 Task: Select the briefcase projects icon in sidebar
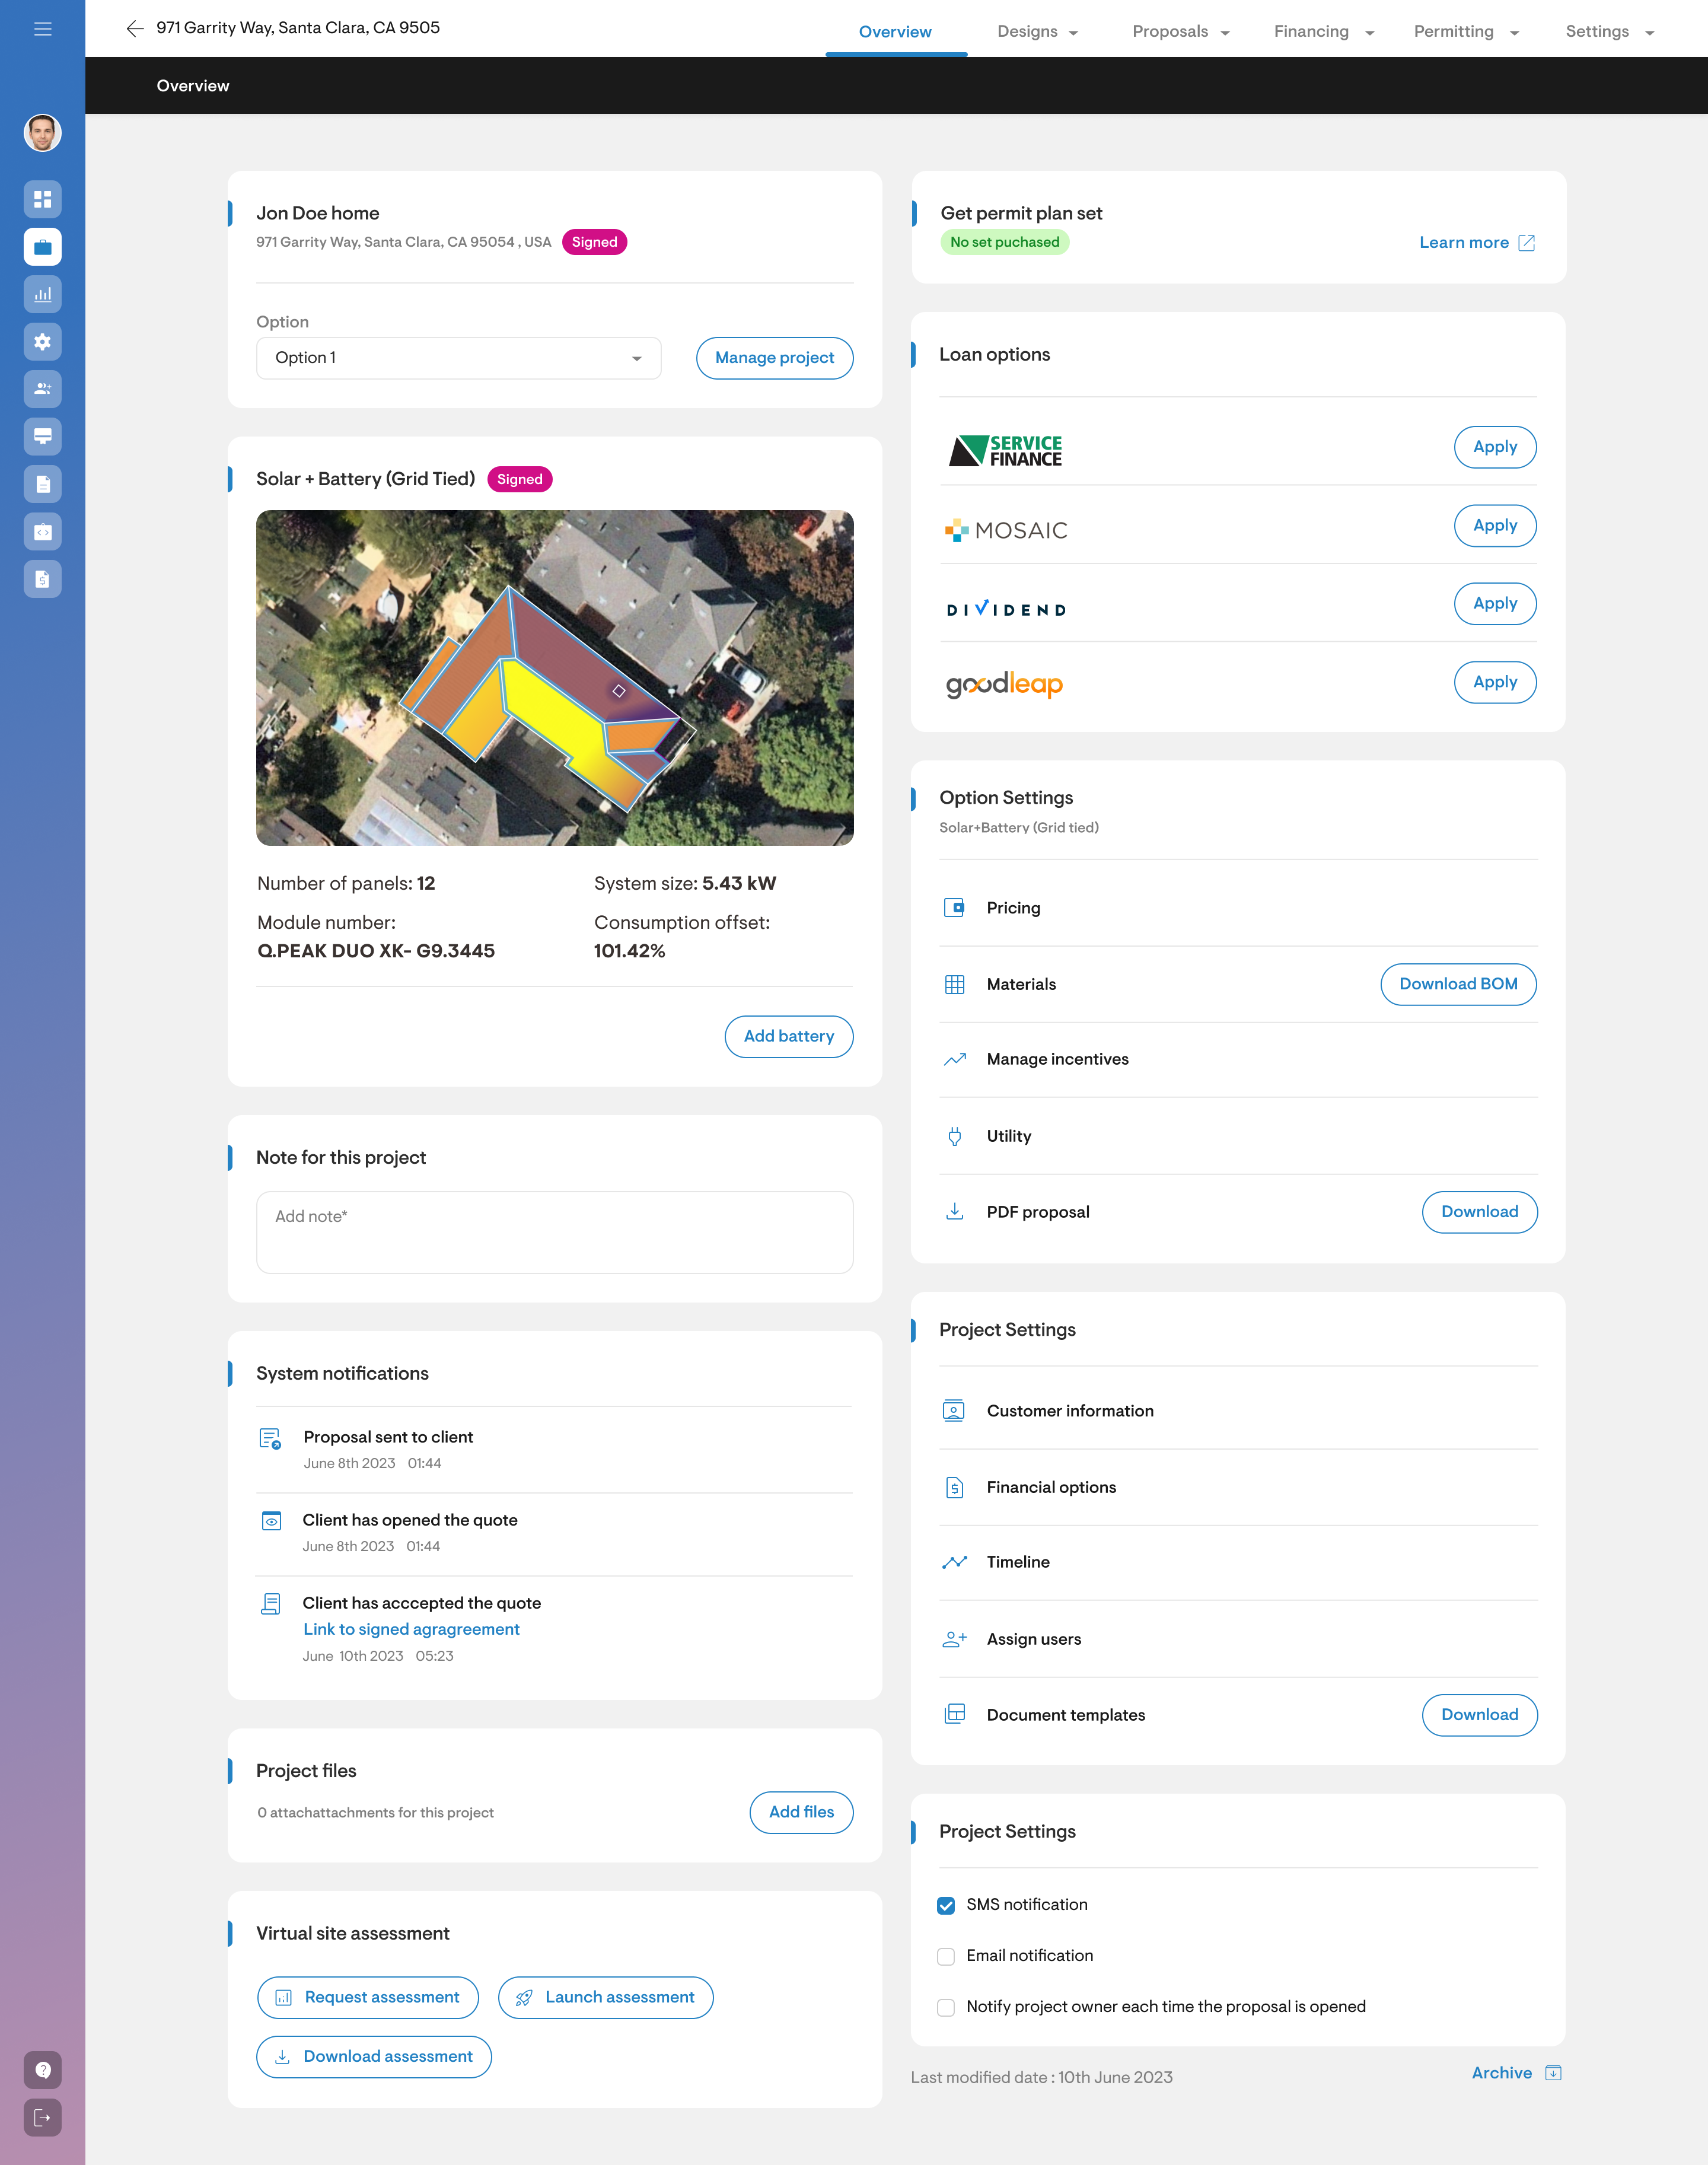click(42, 246)
